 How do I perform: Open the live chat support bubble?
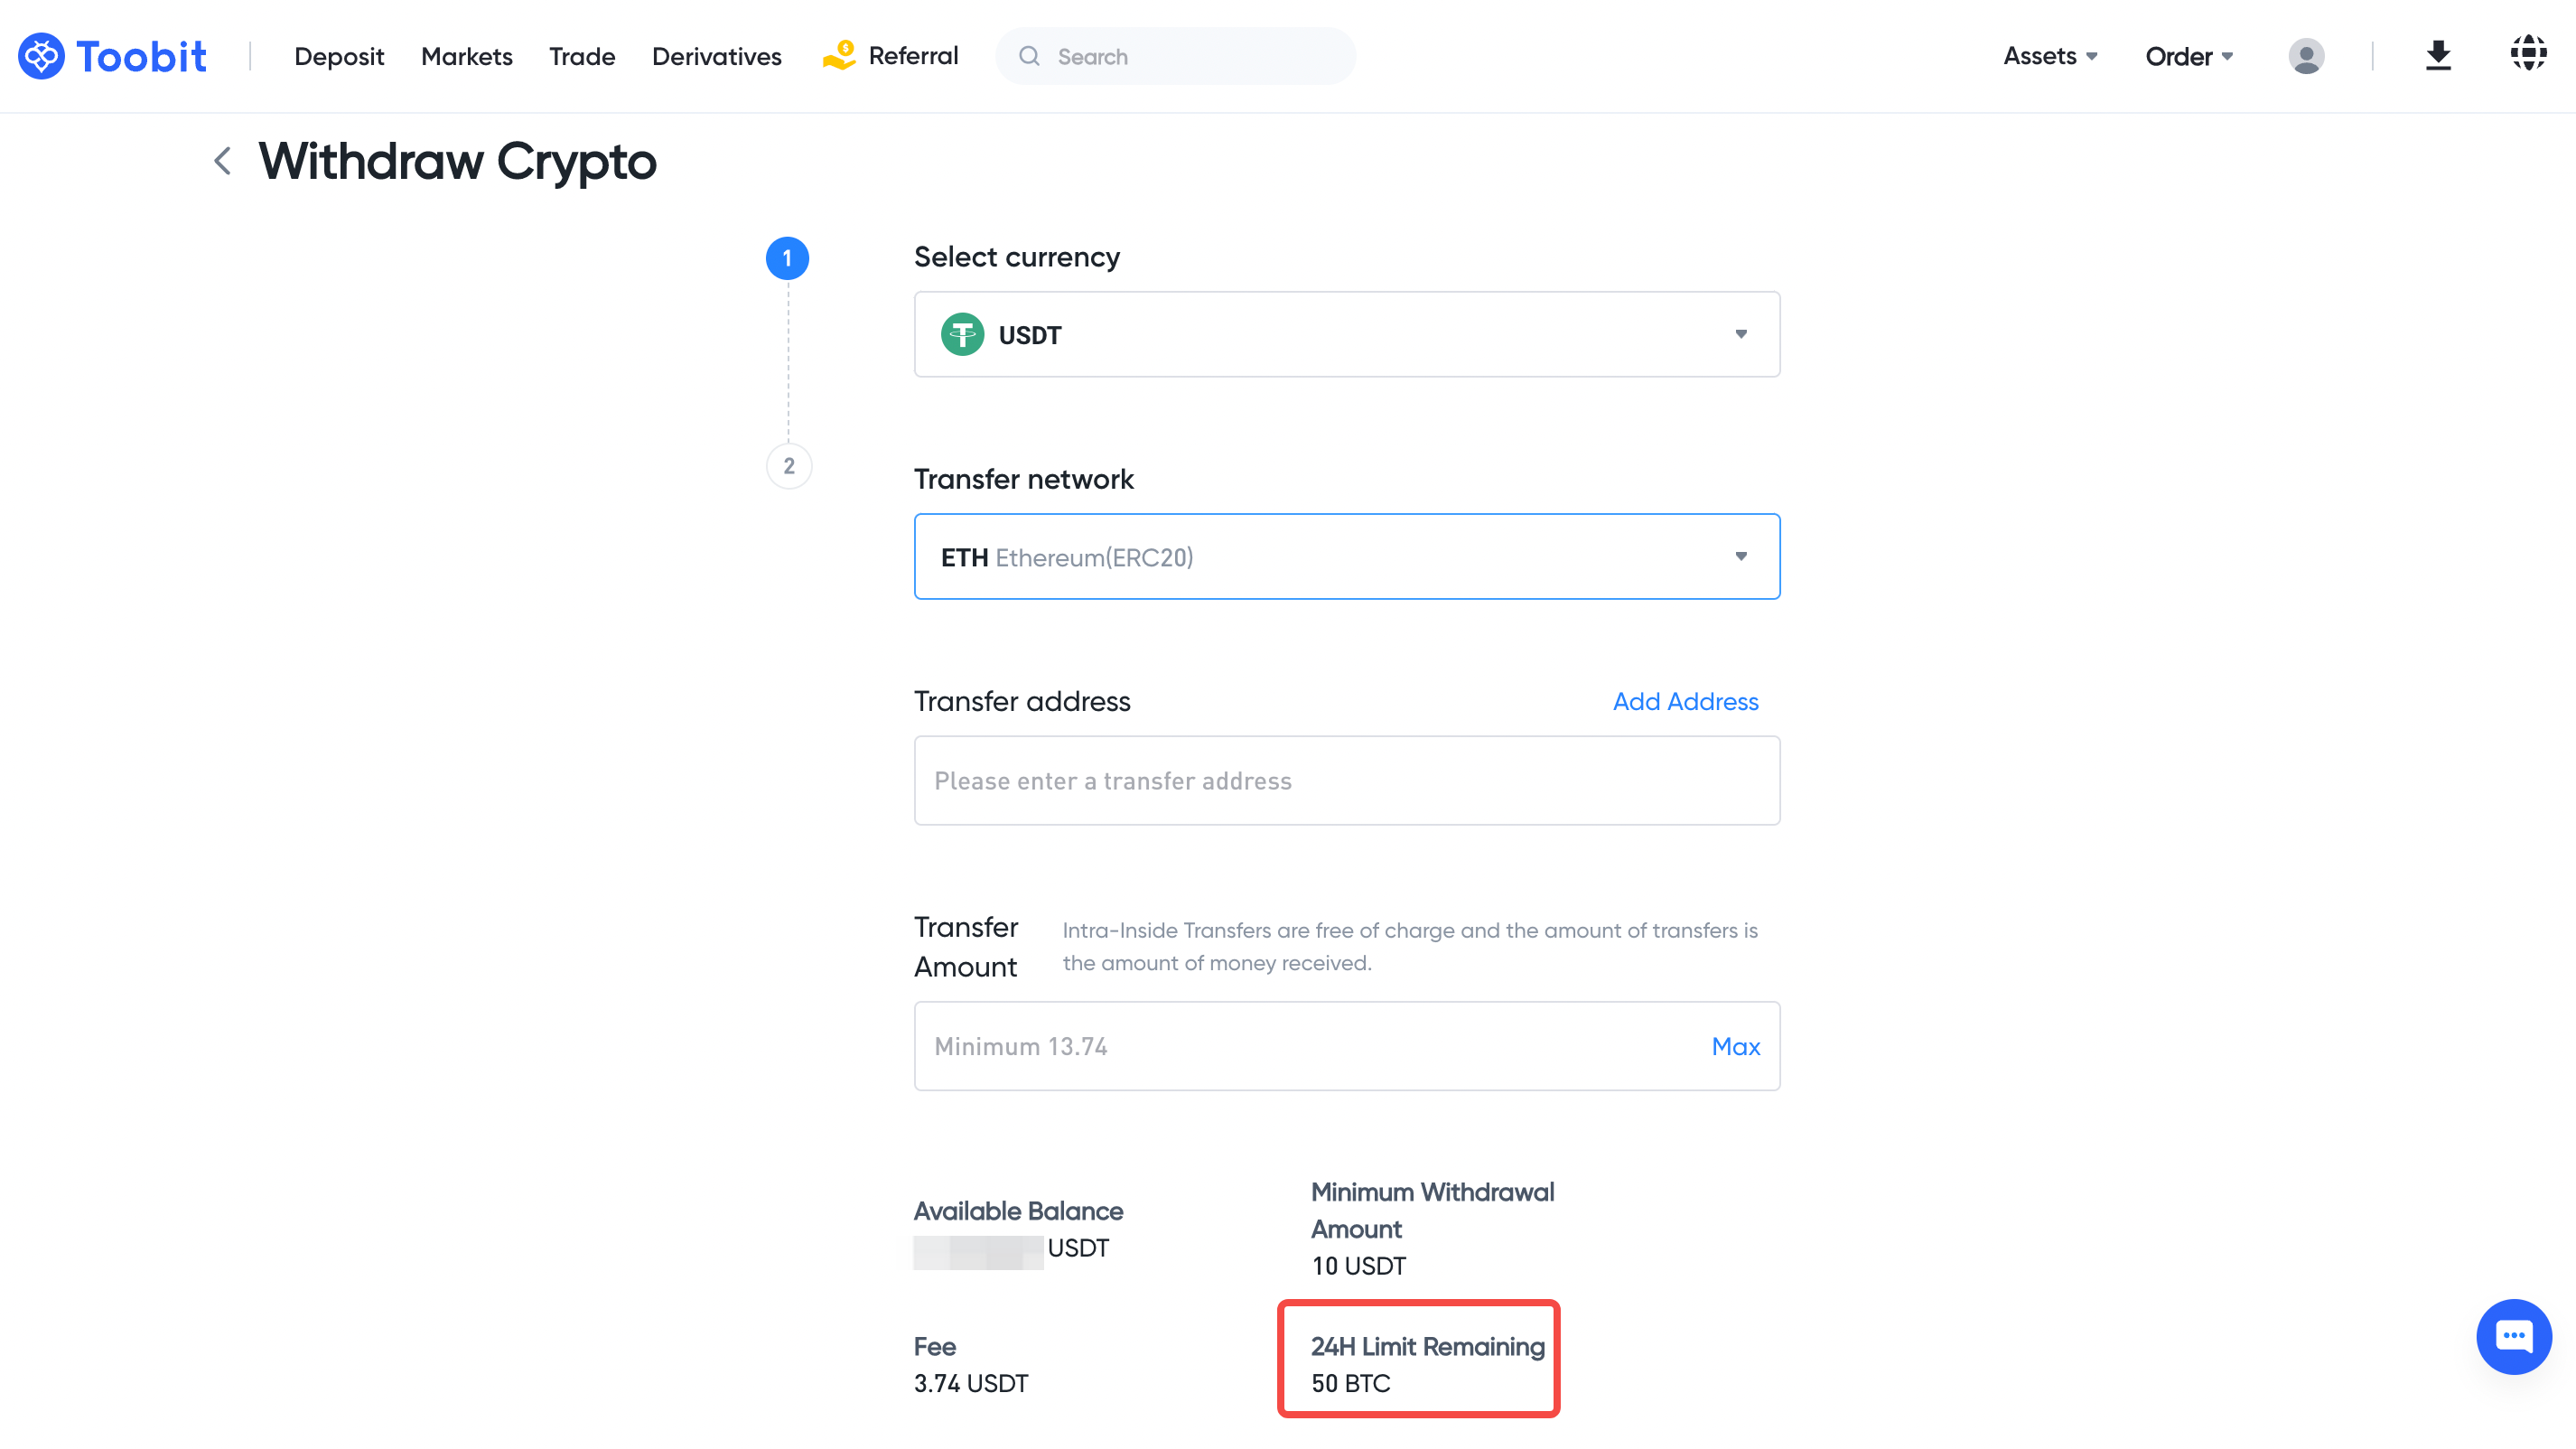pyautogui.click(x=2512, y=1336)
